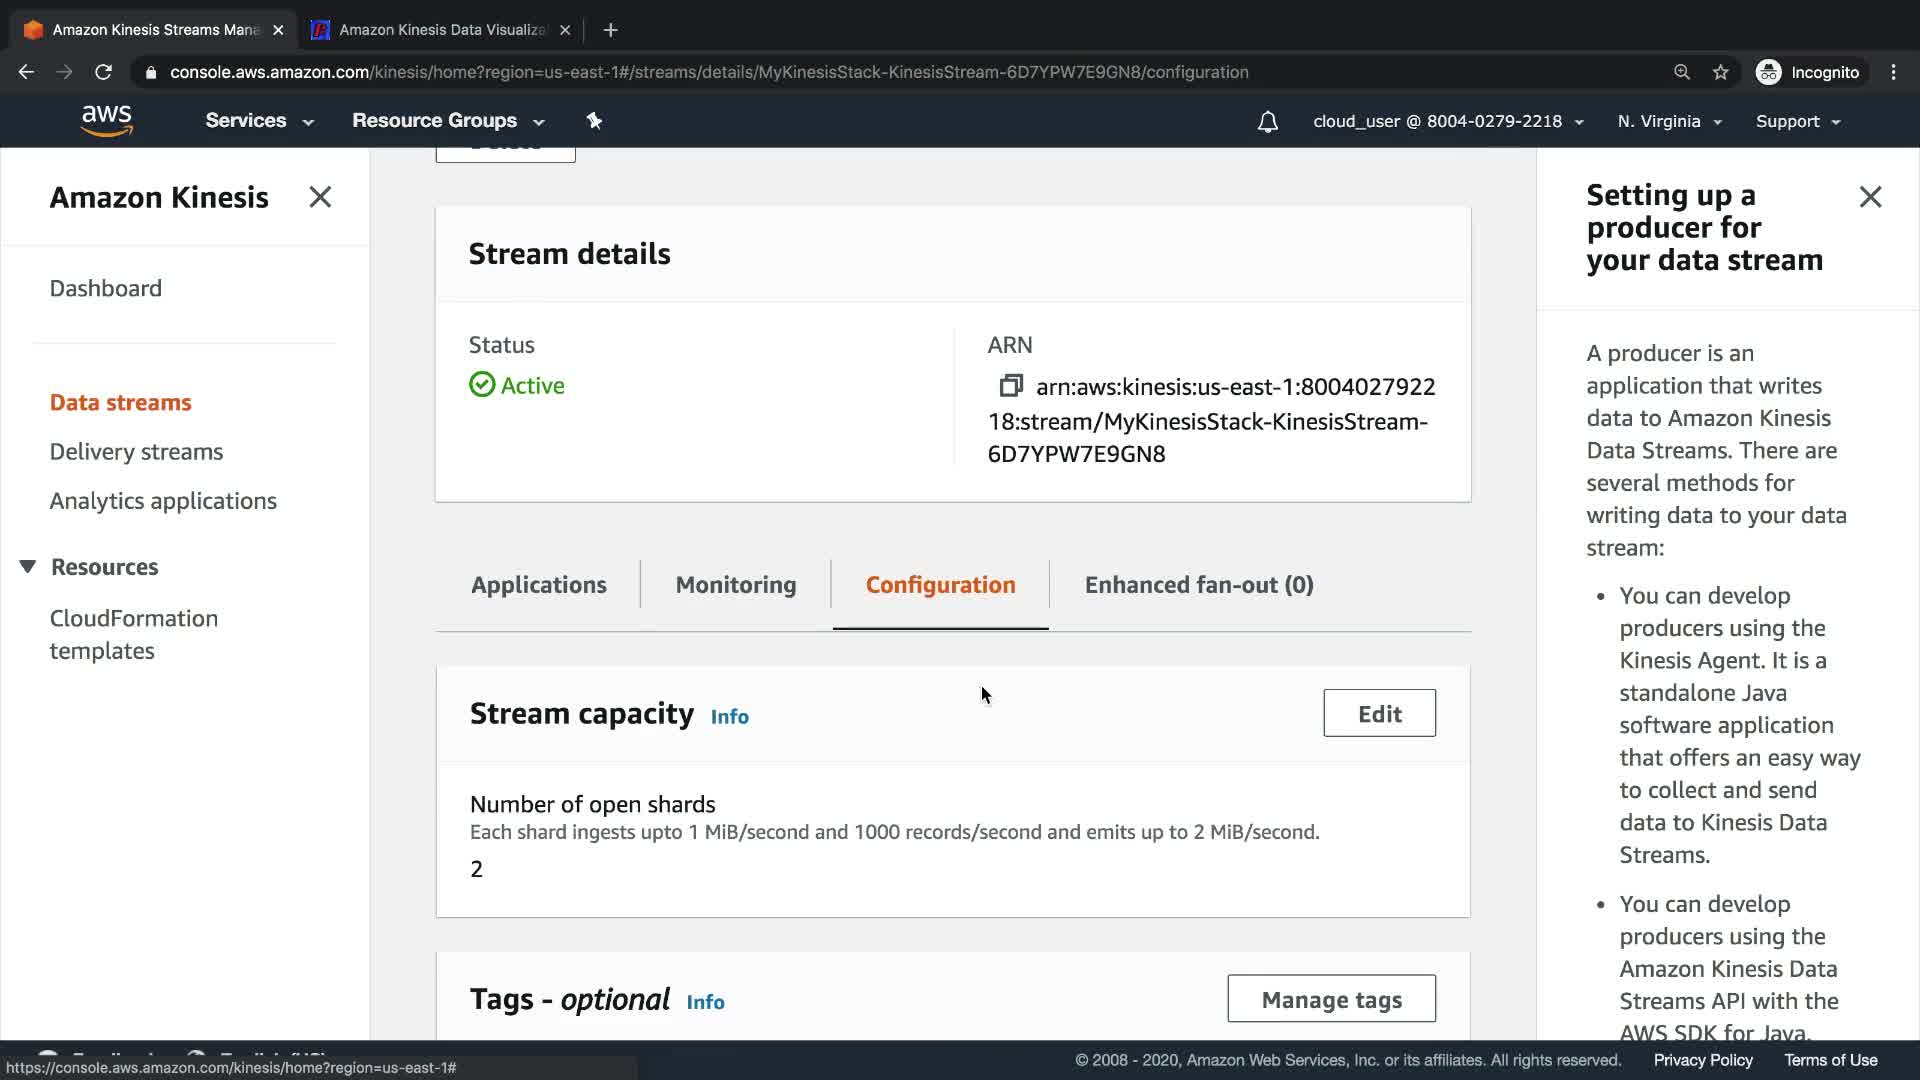Image resolution: width=1920 pixels, height=1080 pixels.
Task: Open Info link beside Stream capacity
Action: click(x=729, y=717)
